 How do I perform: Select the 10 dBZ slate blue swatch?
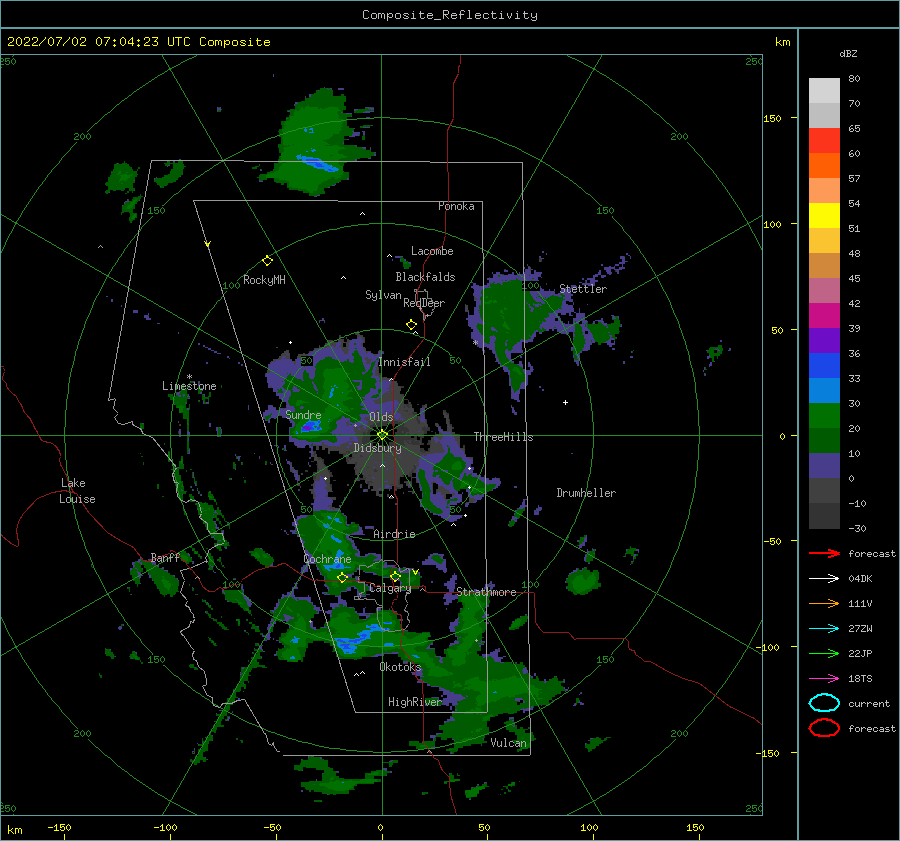[x=824, y=465]
